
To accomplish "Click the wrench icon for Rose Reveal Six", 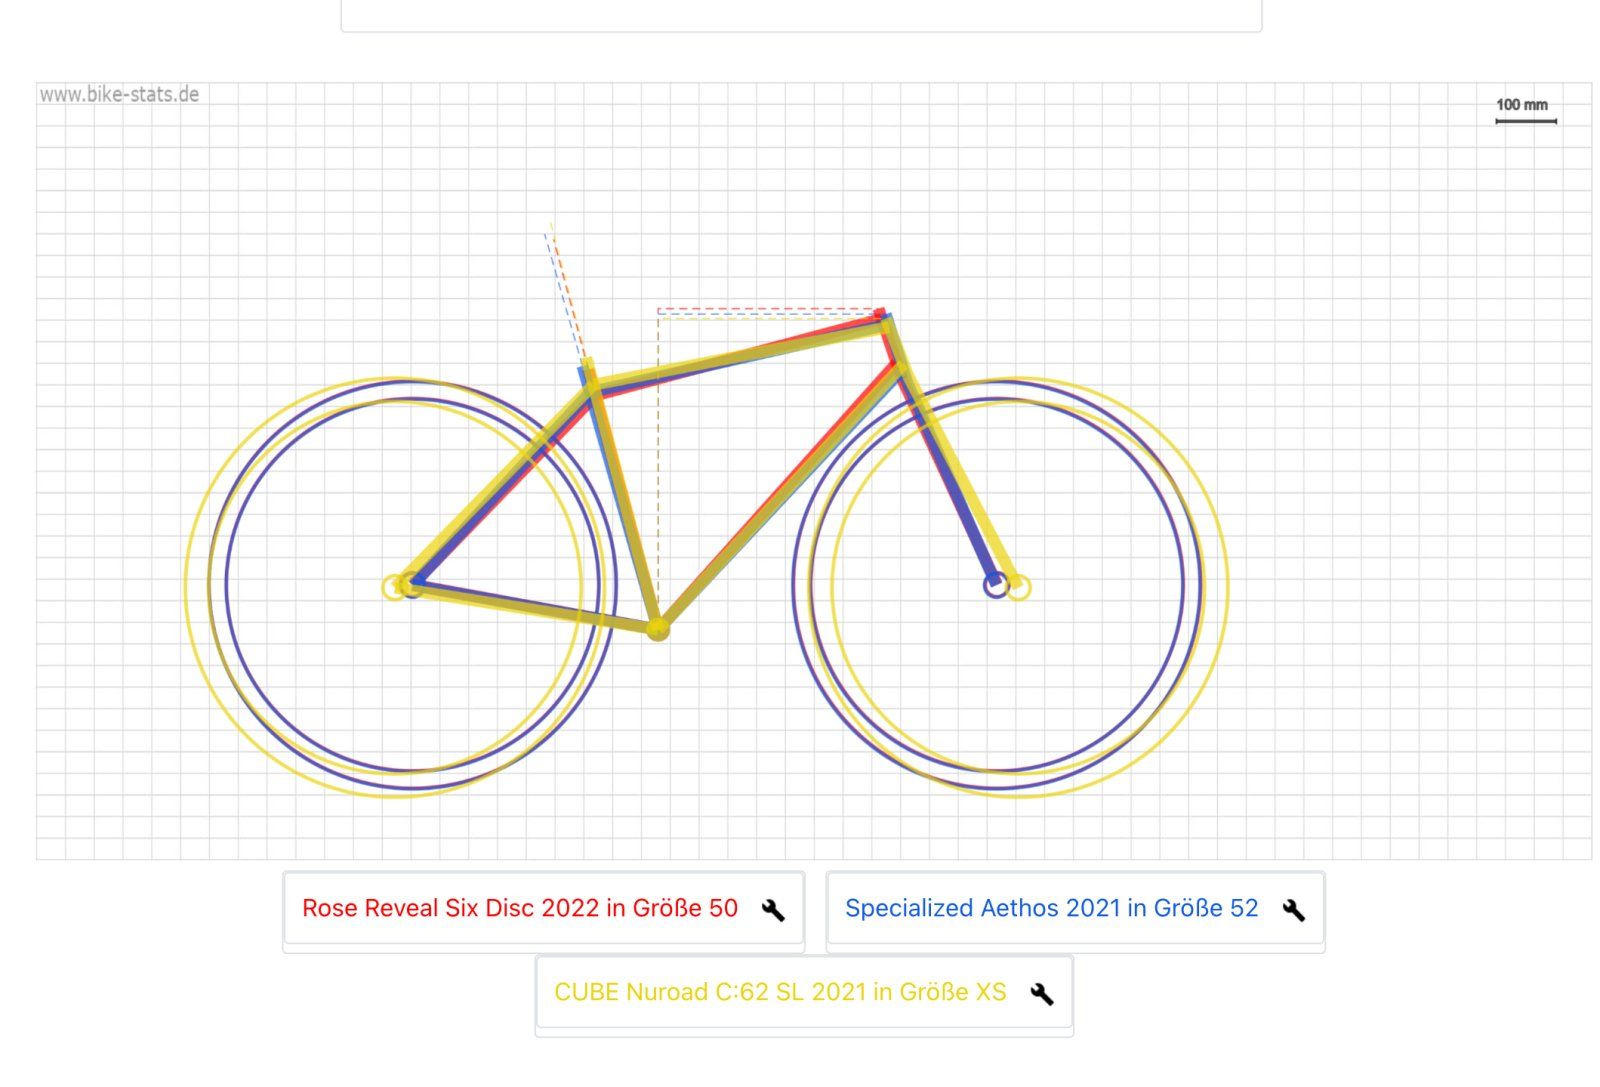I will coord(773,909).
